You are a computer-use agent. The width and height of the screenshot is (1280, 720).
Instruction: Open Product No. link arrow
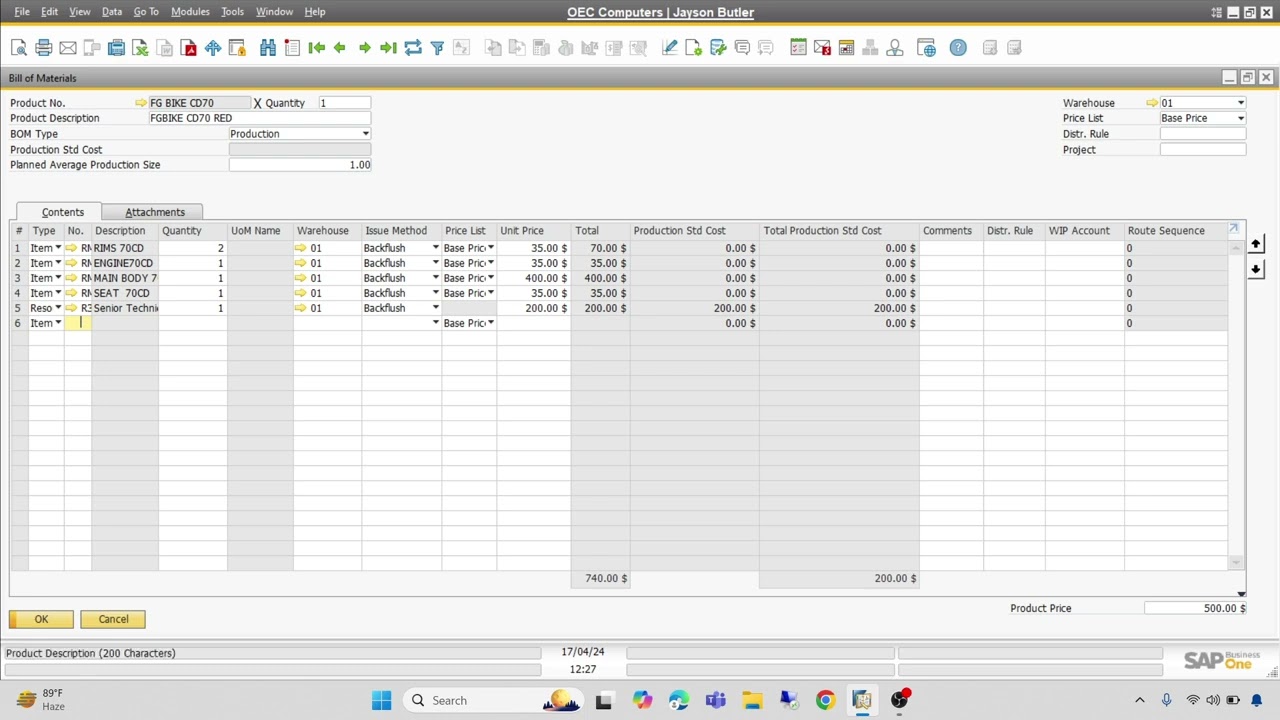click(x=141, y=103)
